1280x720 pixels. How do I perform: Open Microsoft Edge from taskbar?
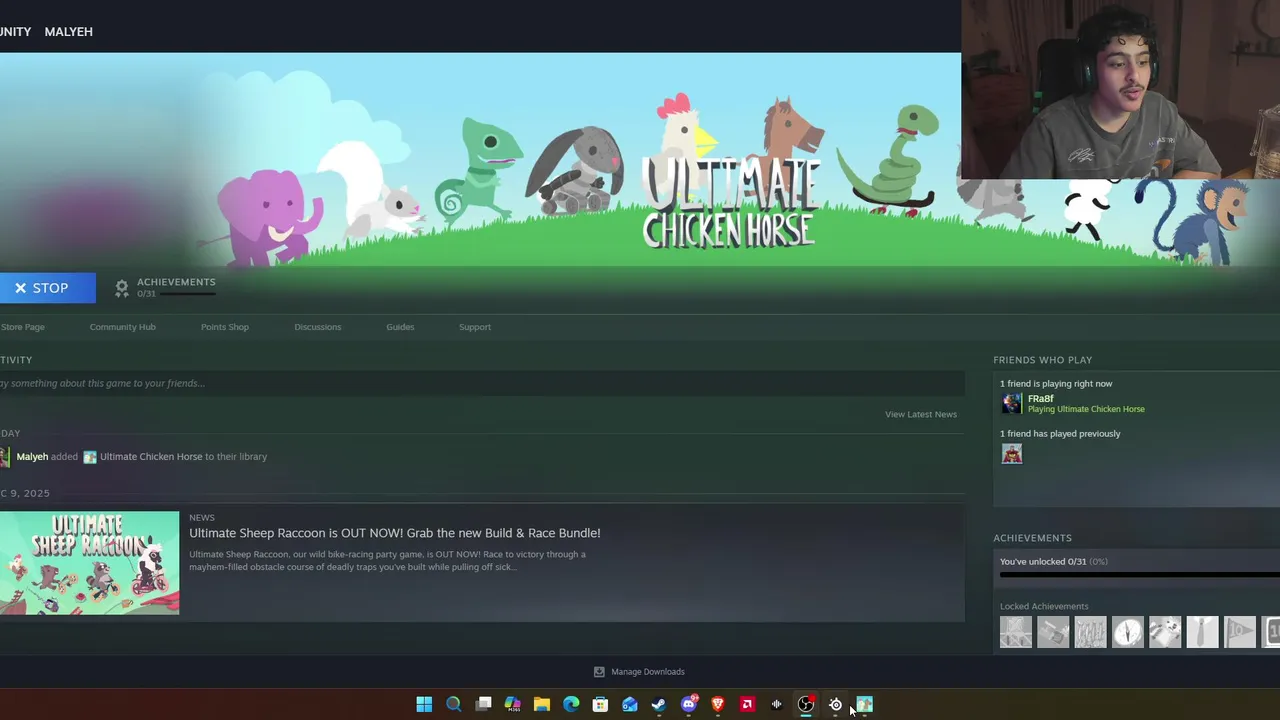(x=571, y=705)
